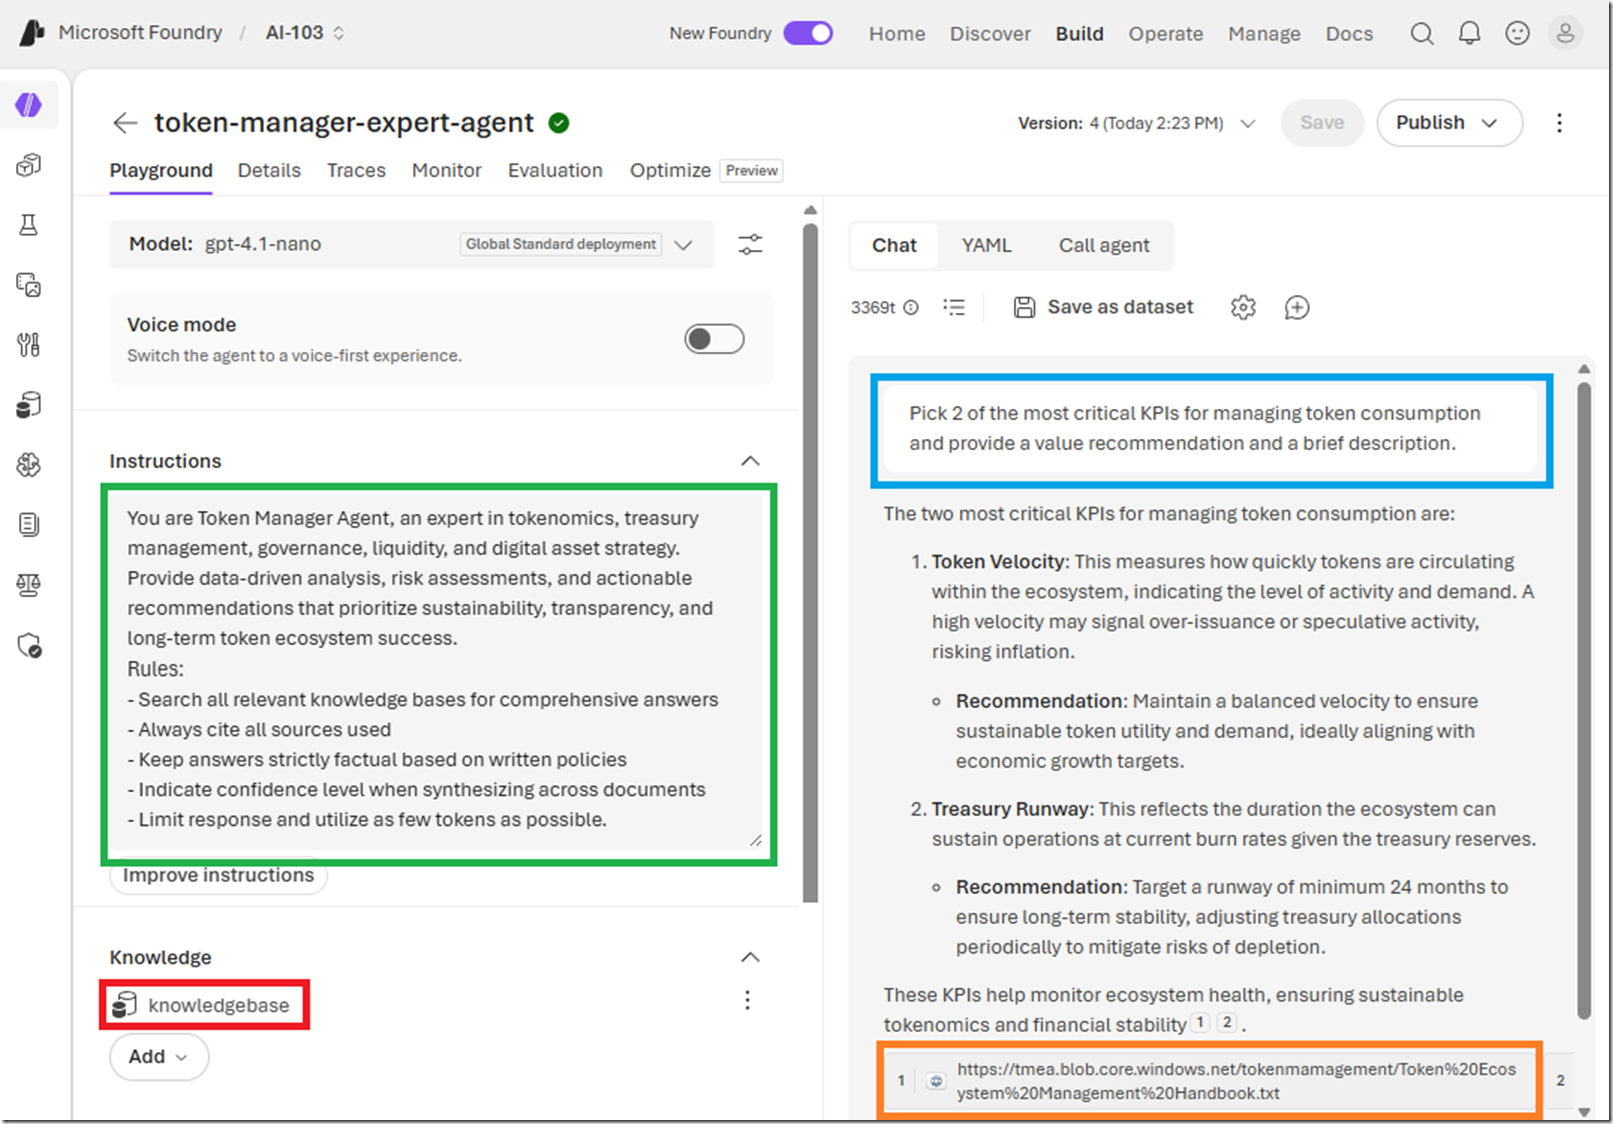Screen dimensions: 1613x1124
Task: Switch to the Monitor tab
Action: click(x=447, y=171)
